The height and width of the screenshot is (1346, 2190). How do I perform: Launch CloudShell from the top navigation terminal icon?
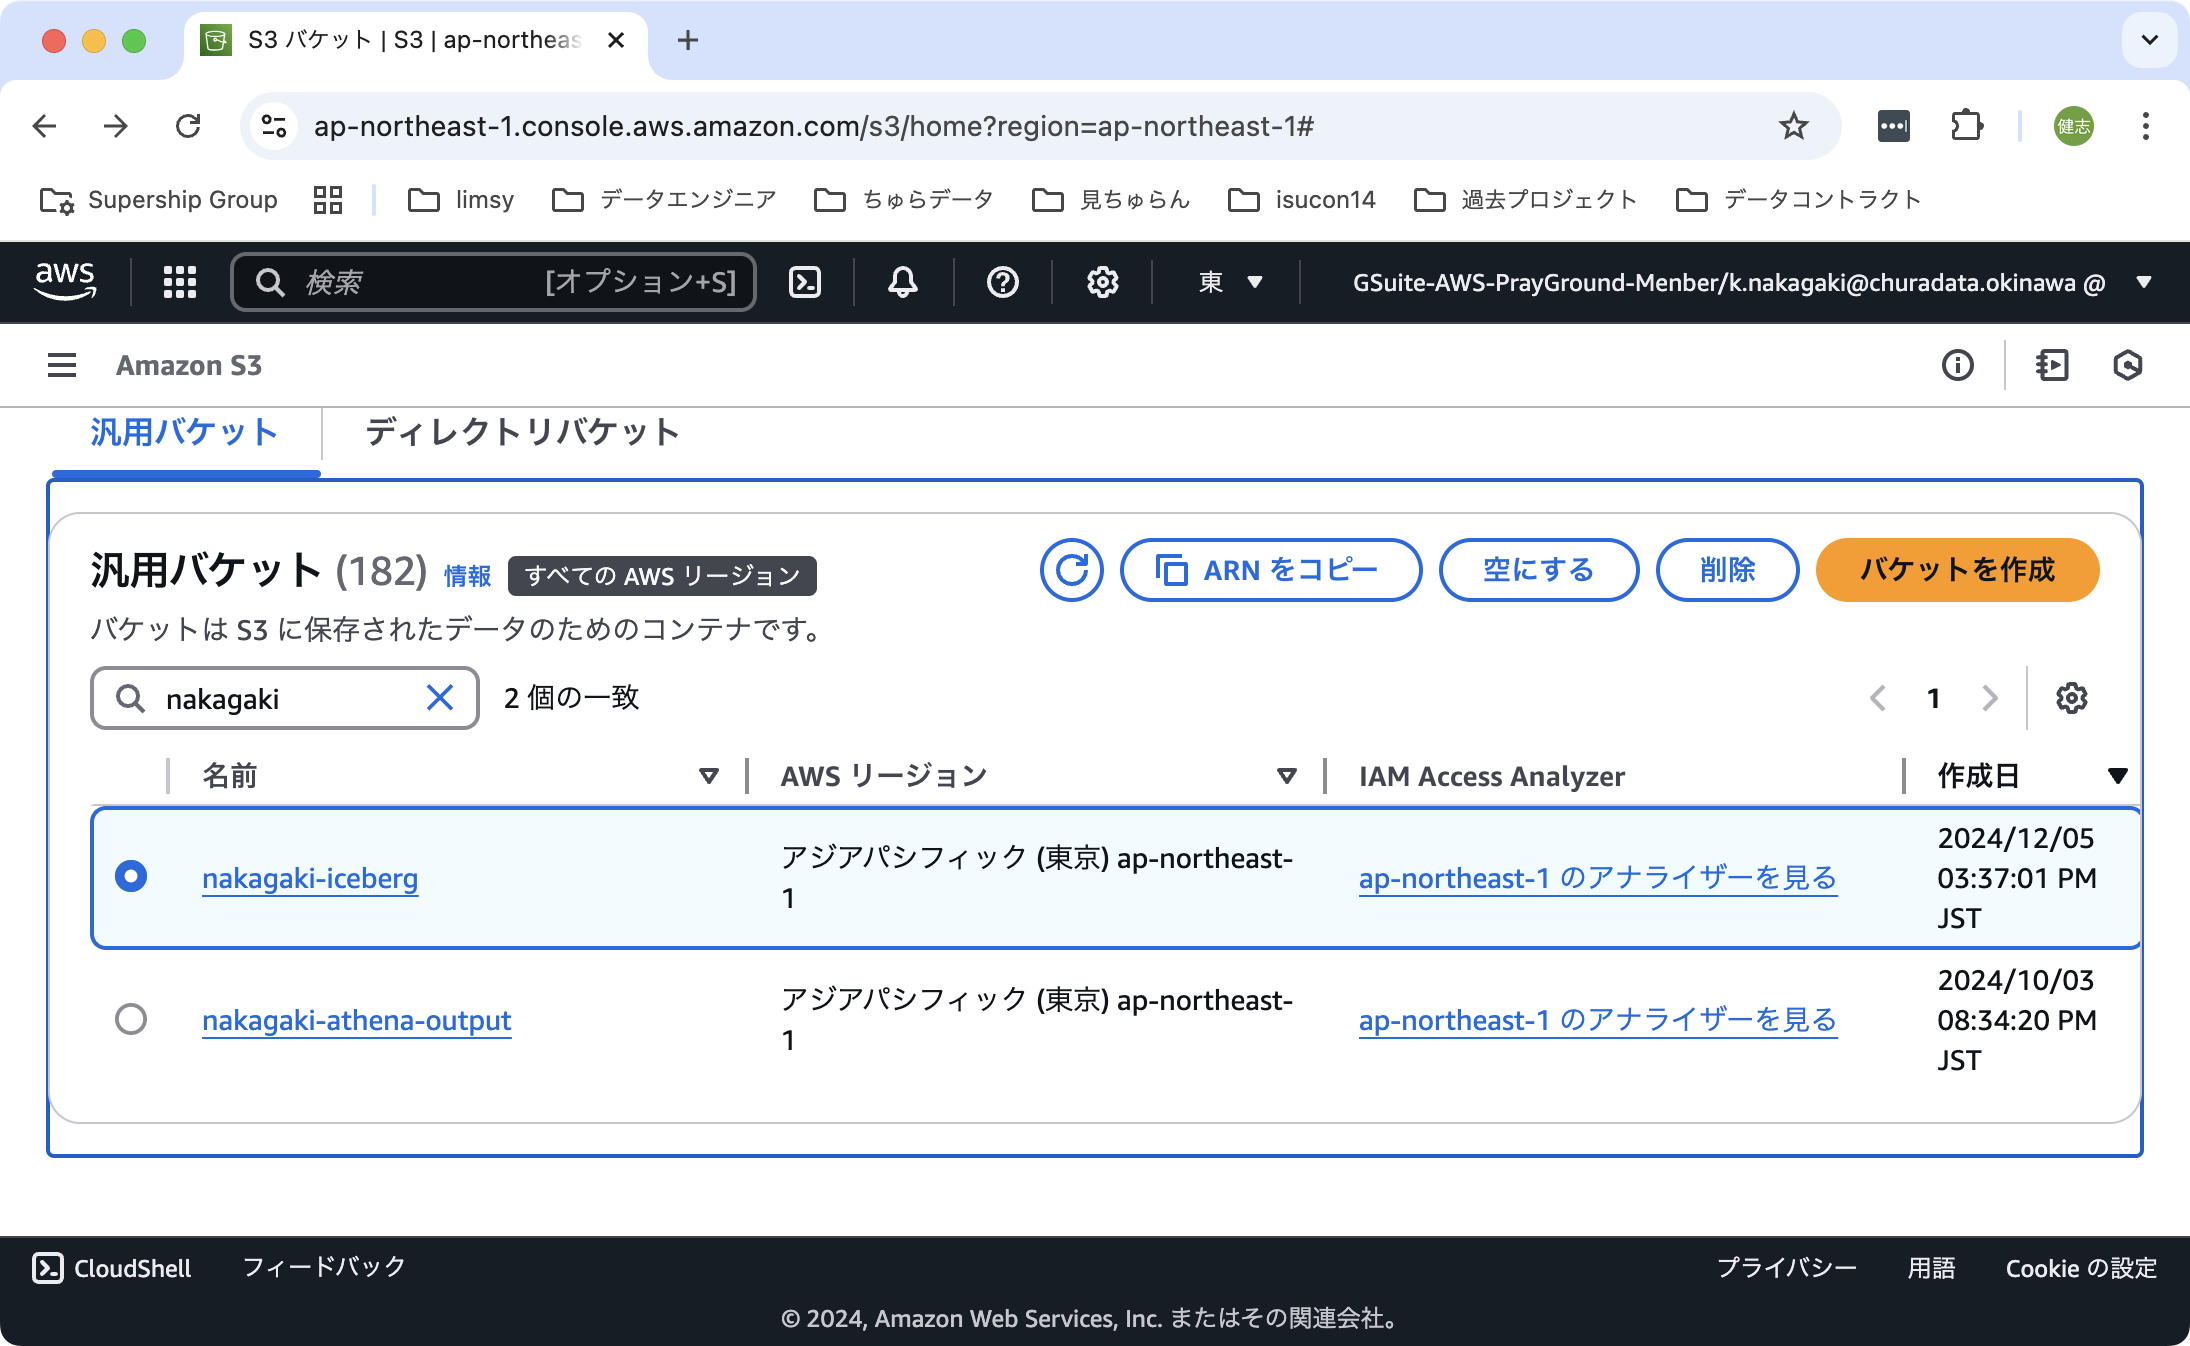pyautogui.click(x=806, y=282)
